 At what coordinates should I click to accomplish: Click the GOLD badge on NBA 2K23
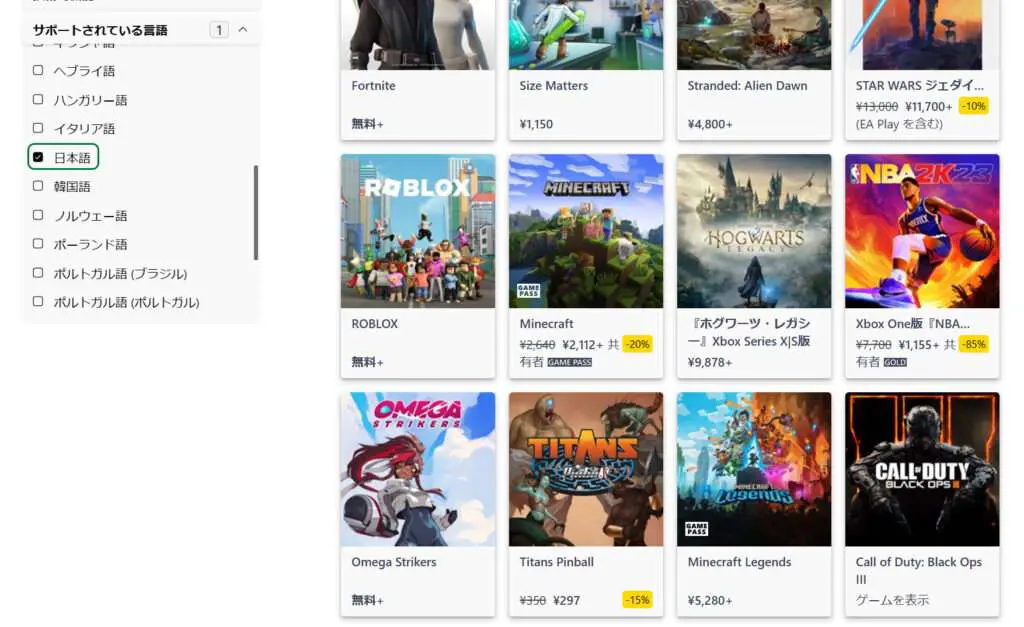click(x=895, y=362)
